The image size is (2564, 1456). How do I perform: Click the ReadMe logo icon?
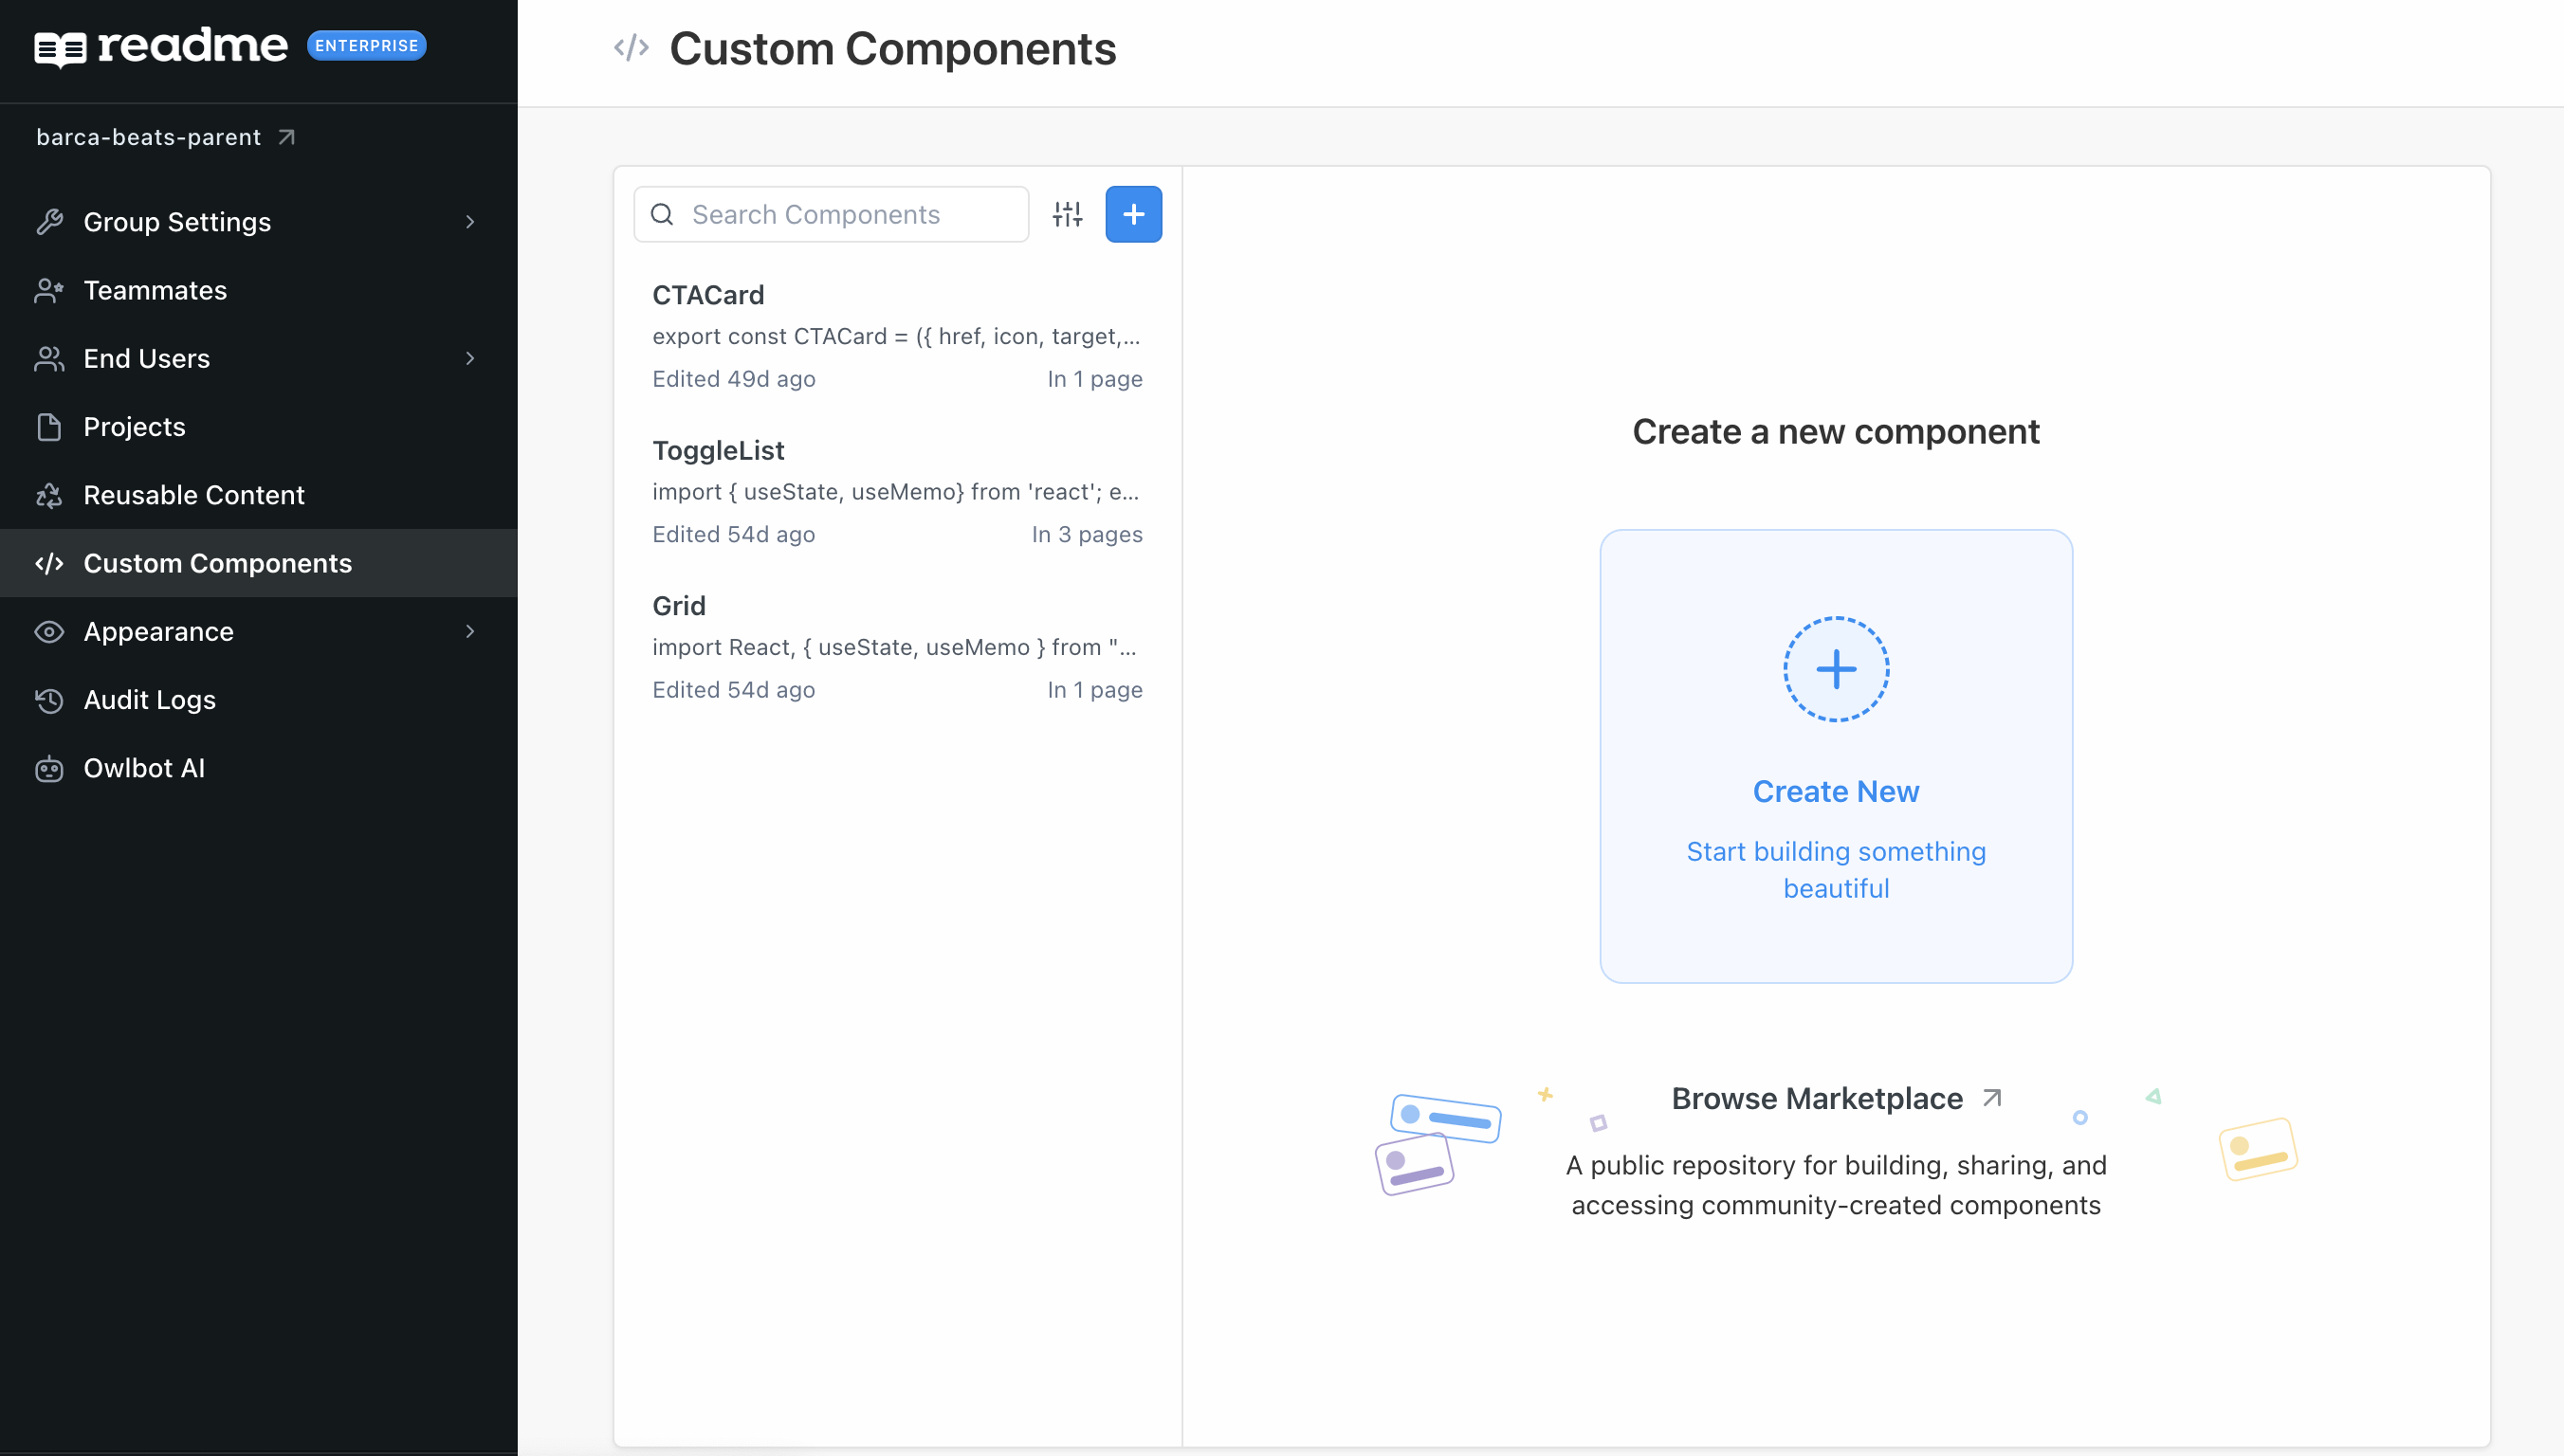60,48
